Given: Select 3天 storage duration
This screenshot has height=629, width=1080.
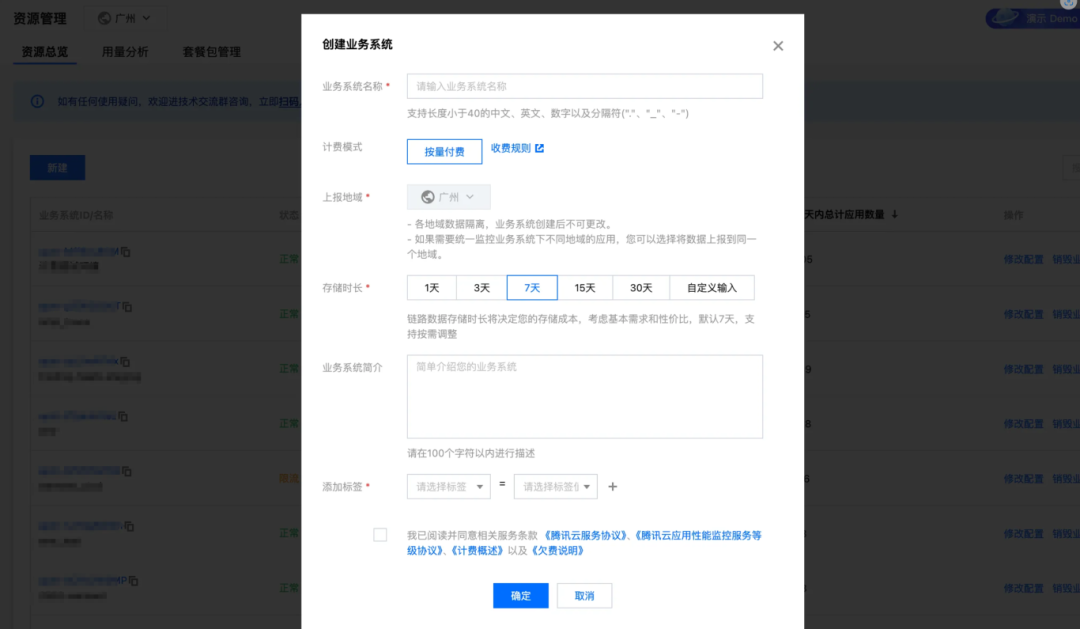Looking at the screenshot, I should click(x=481, y=288).
